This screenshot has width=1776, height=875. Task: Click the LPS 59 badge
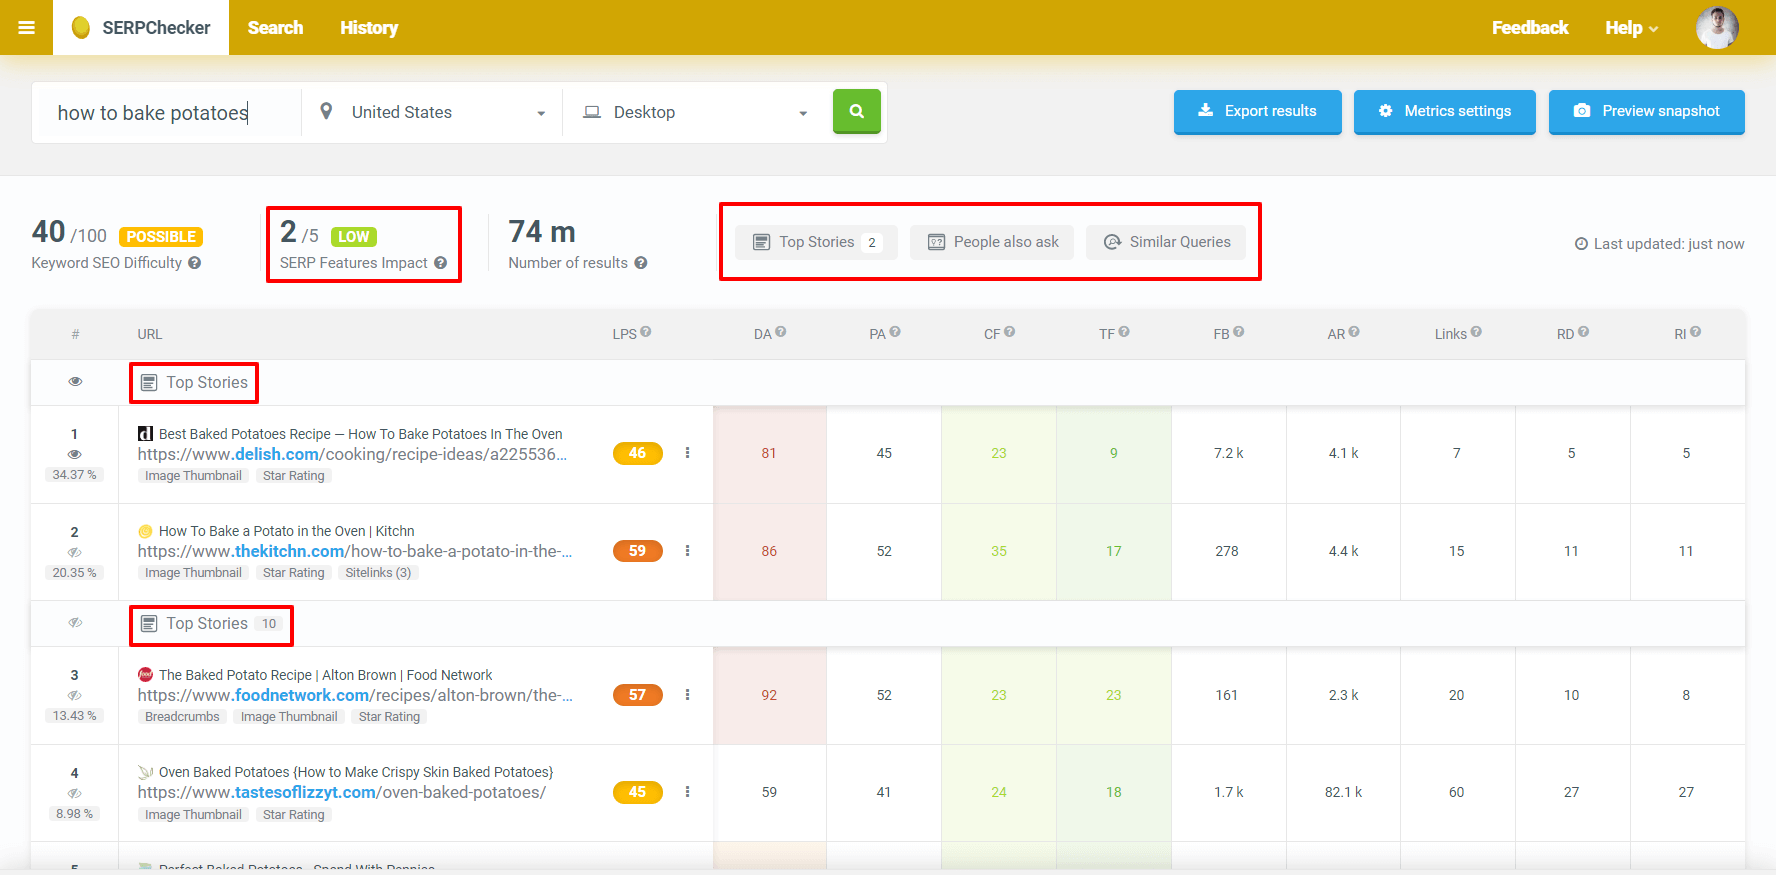[x=637, y=551]
